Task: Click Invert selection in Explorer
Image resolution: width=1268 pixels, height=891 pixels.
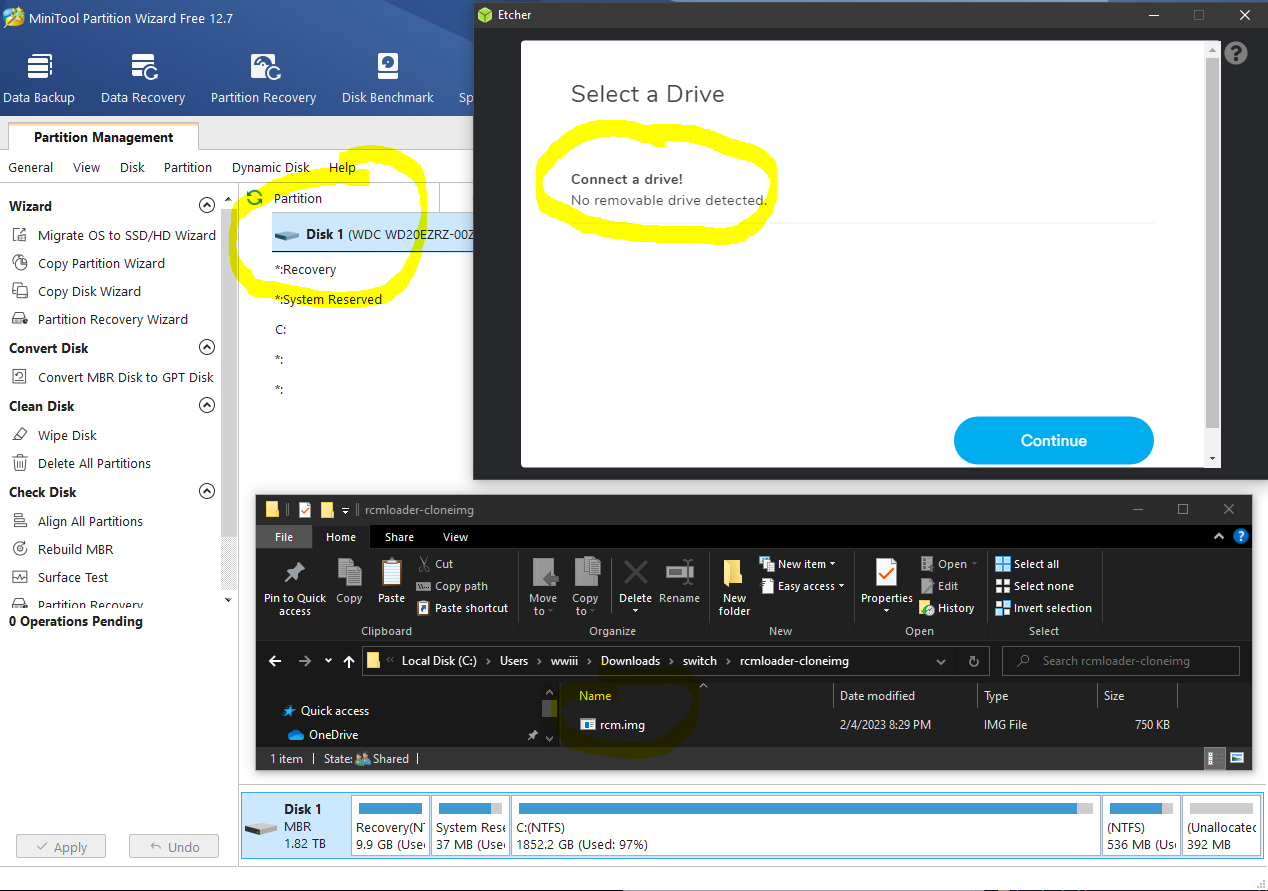Action: (1043, 608)
